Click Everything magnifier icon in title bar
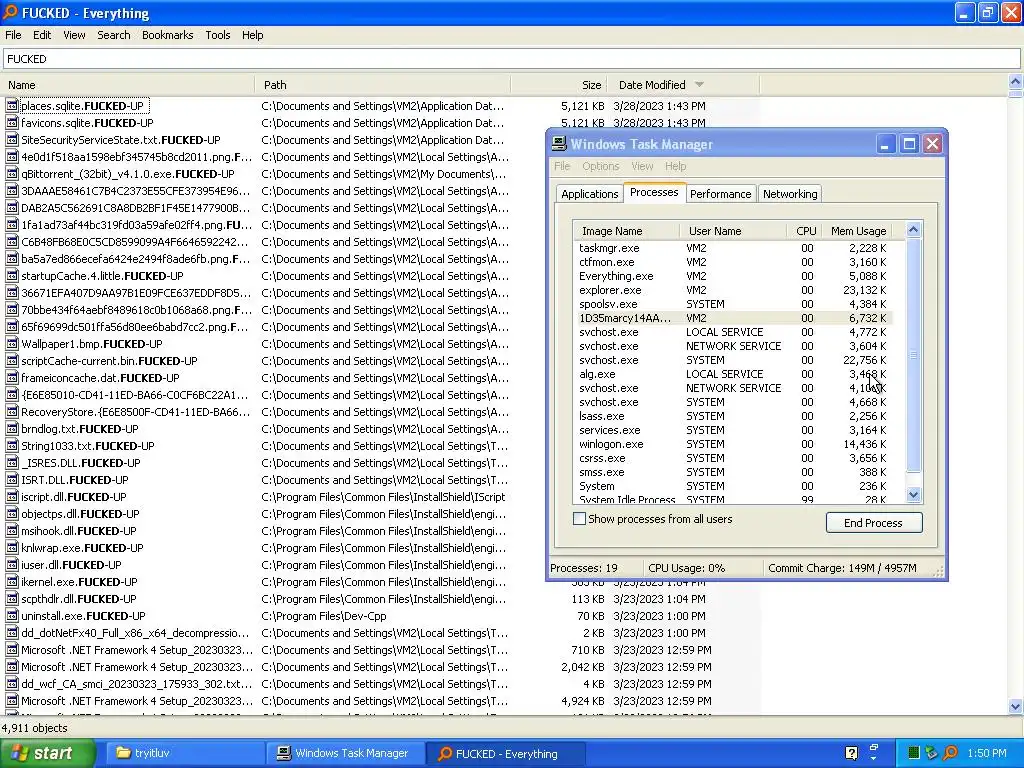 10,12
